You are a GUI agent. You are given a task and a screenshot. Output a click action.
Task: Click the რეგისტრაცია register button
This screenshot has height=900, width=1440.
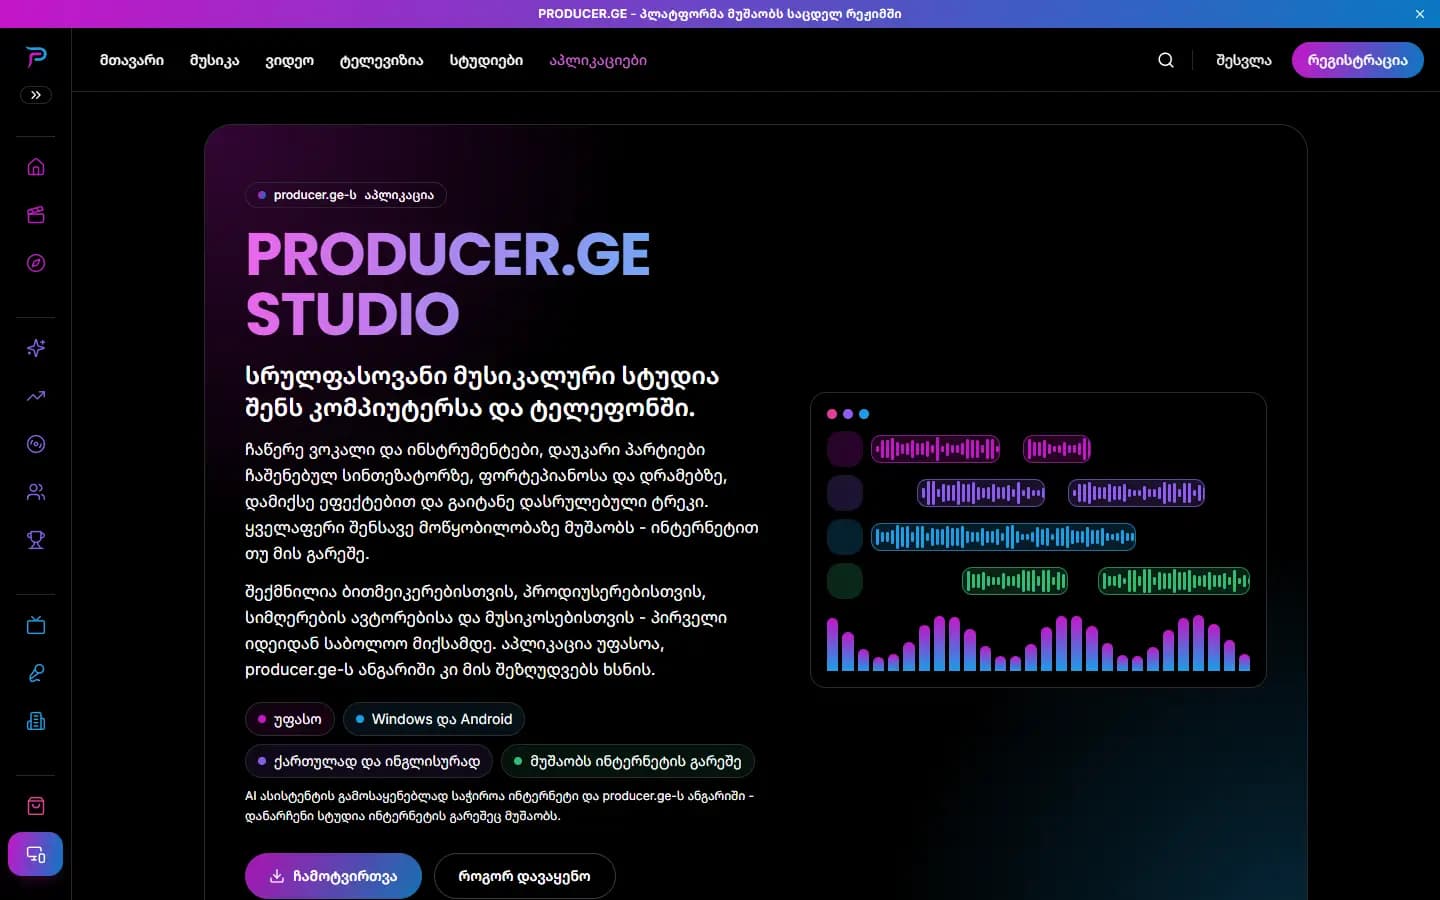pyautogui.click(x=1358, y=60)
